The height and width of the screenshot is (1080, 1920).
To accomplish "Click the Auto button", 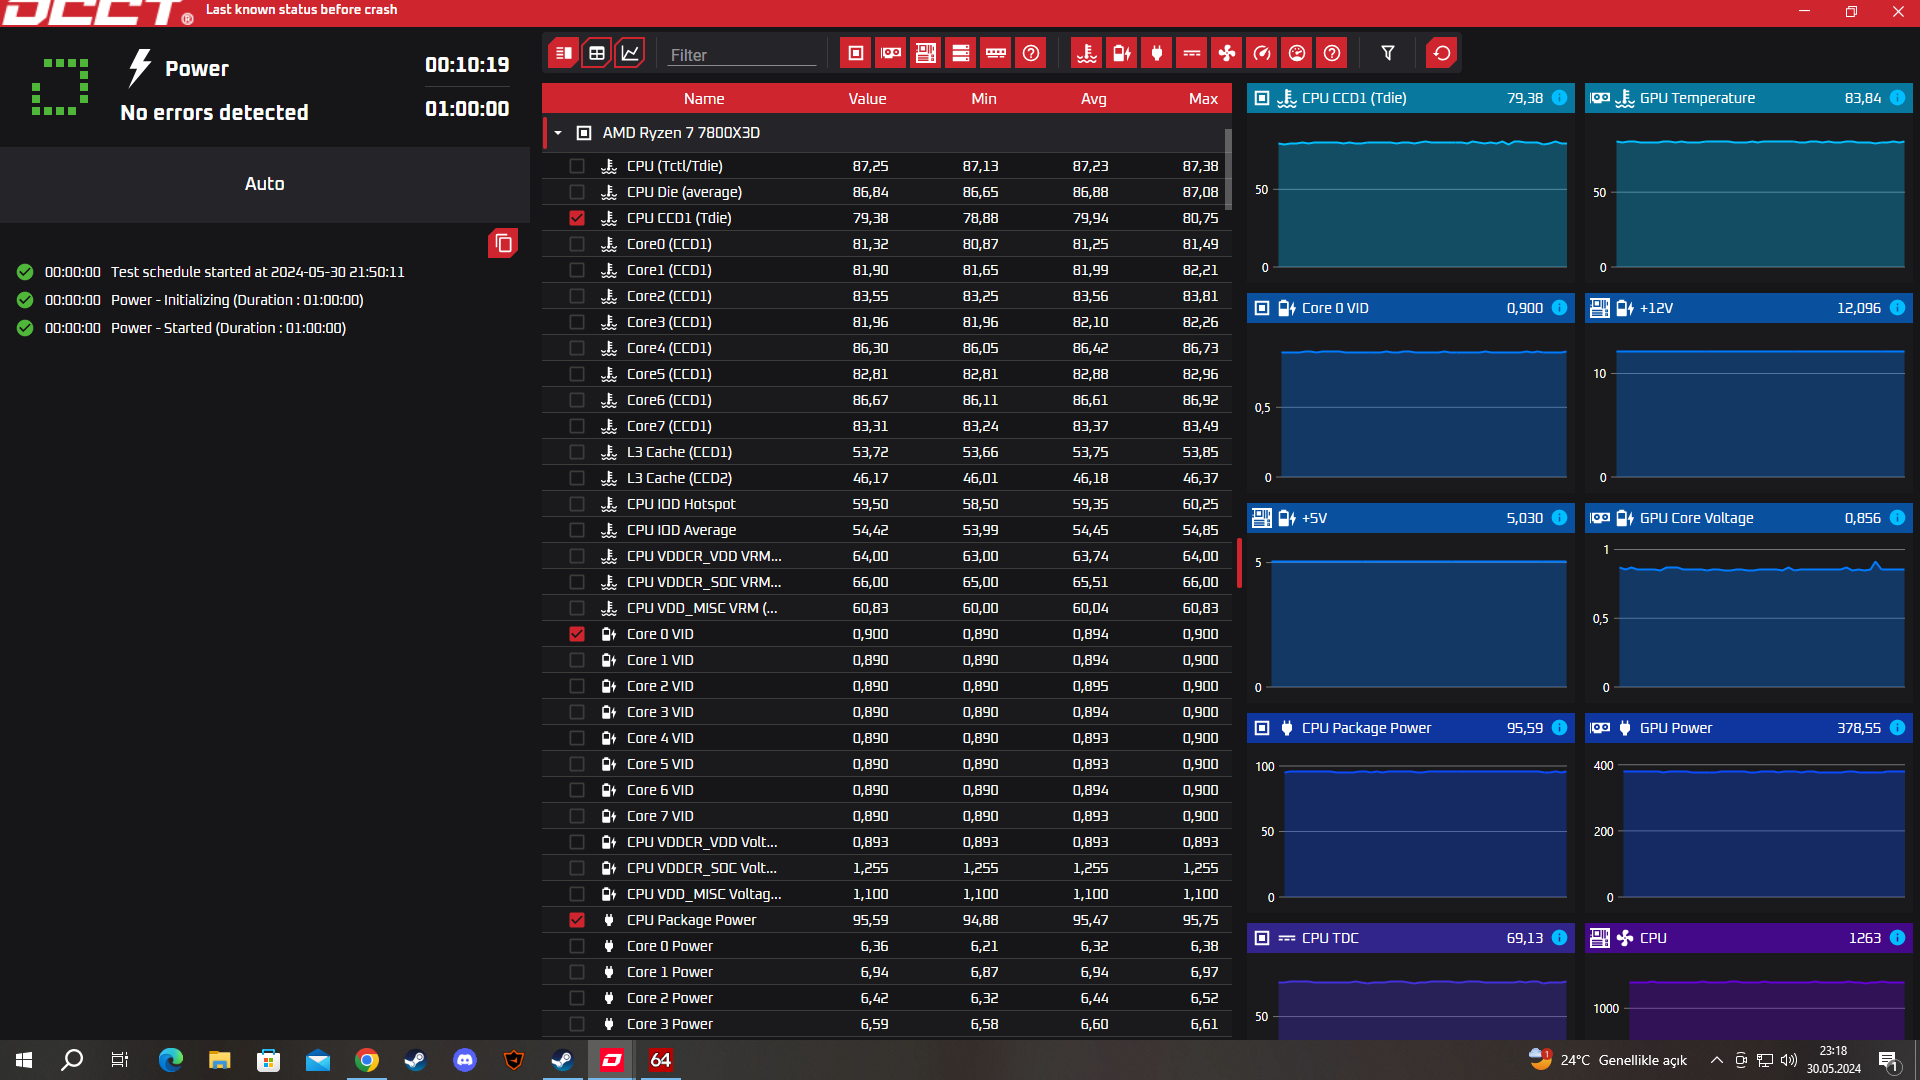I will [x=265, y=184].
